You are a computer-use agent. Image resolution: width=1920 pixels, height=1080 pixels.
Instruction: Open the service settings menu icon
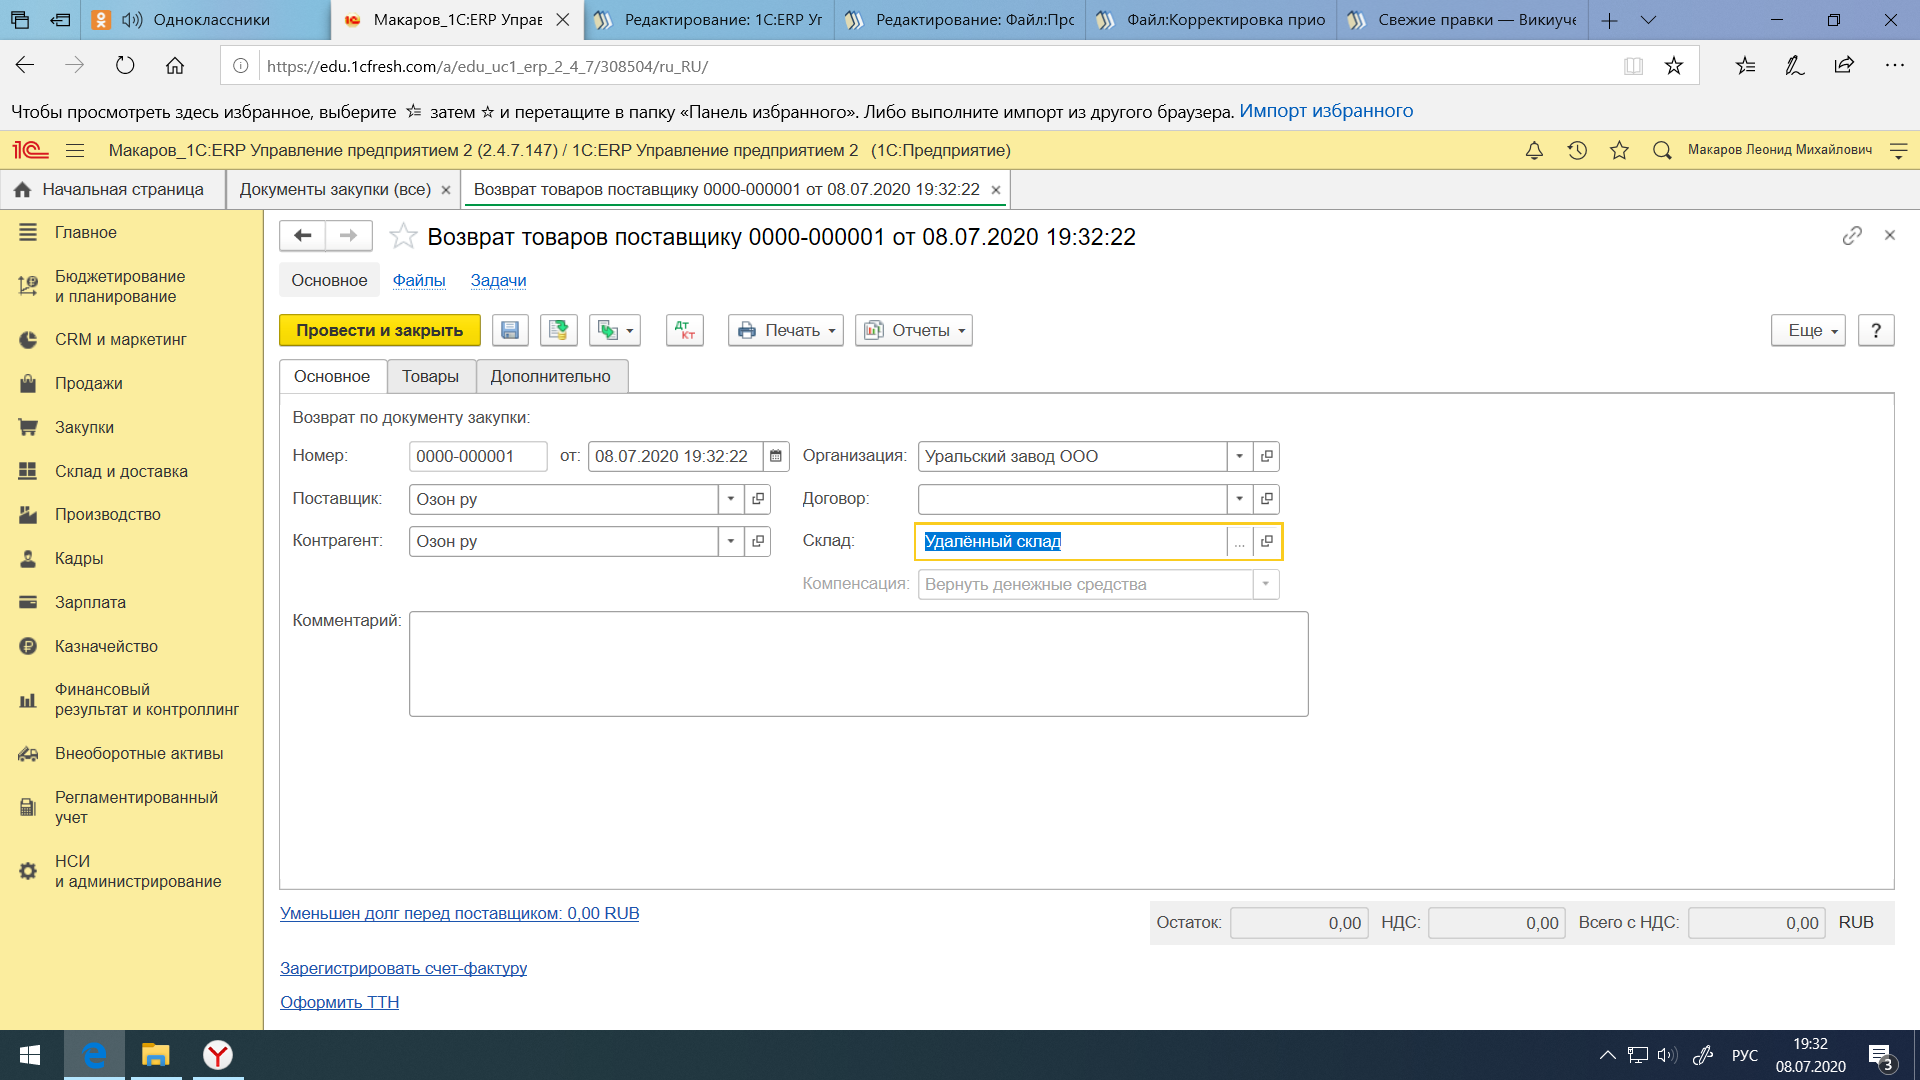pyautogui.click(x=1899, y=150)
